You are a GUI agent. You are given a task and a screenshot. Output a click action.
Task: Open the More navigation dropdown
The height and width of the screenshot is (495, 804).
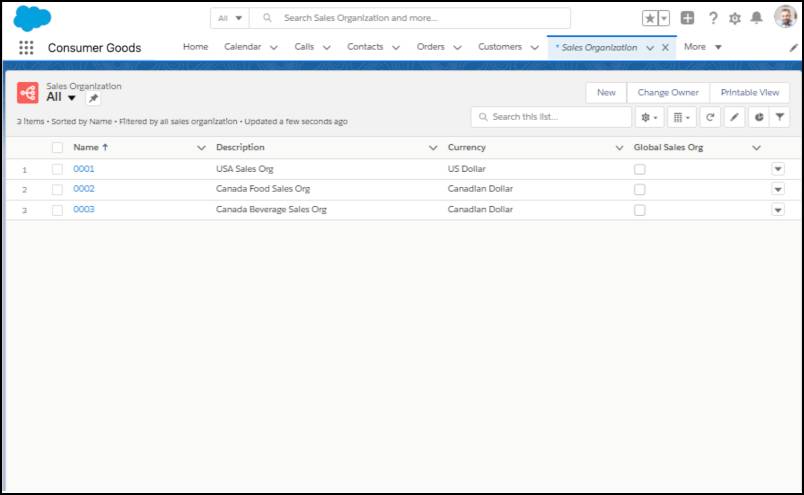tap(703, 47)
